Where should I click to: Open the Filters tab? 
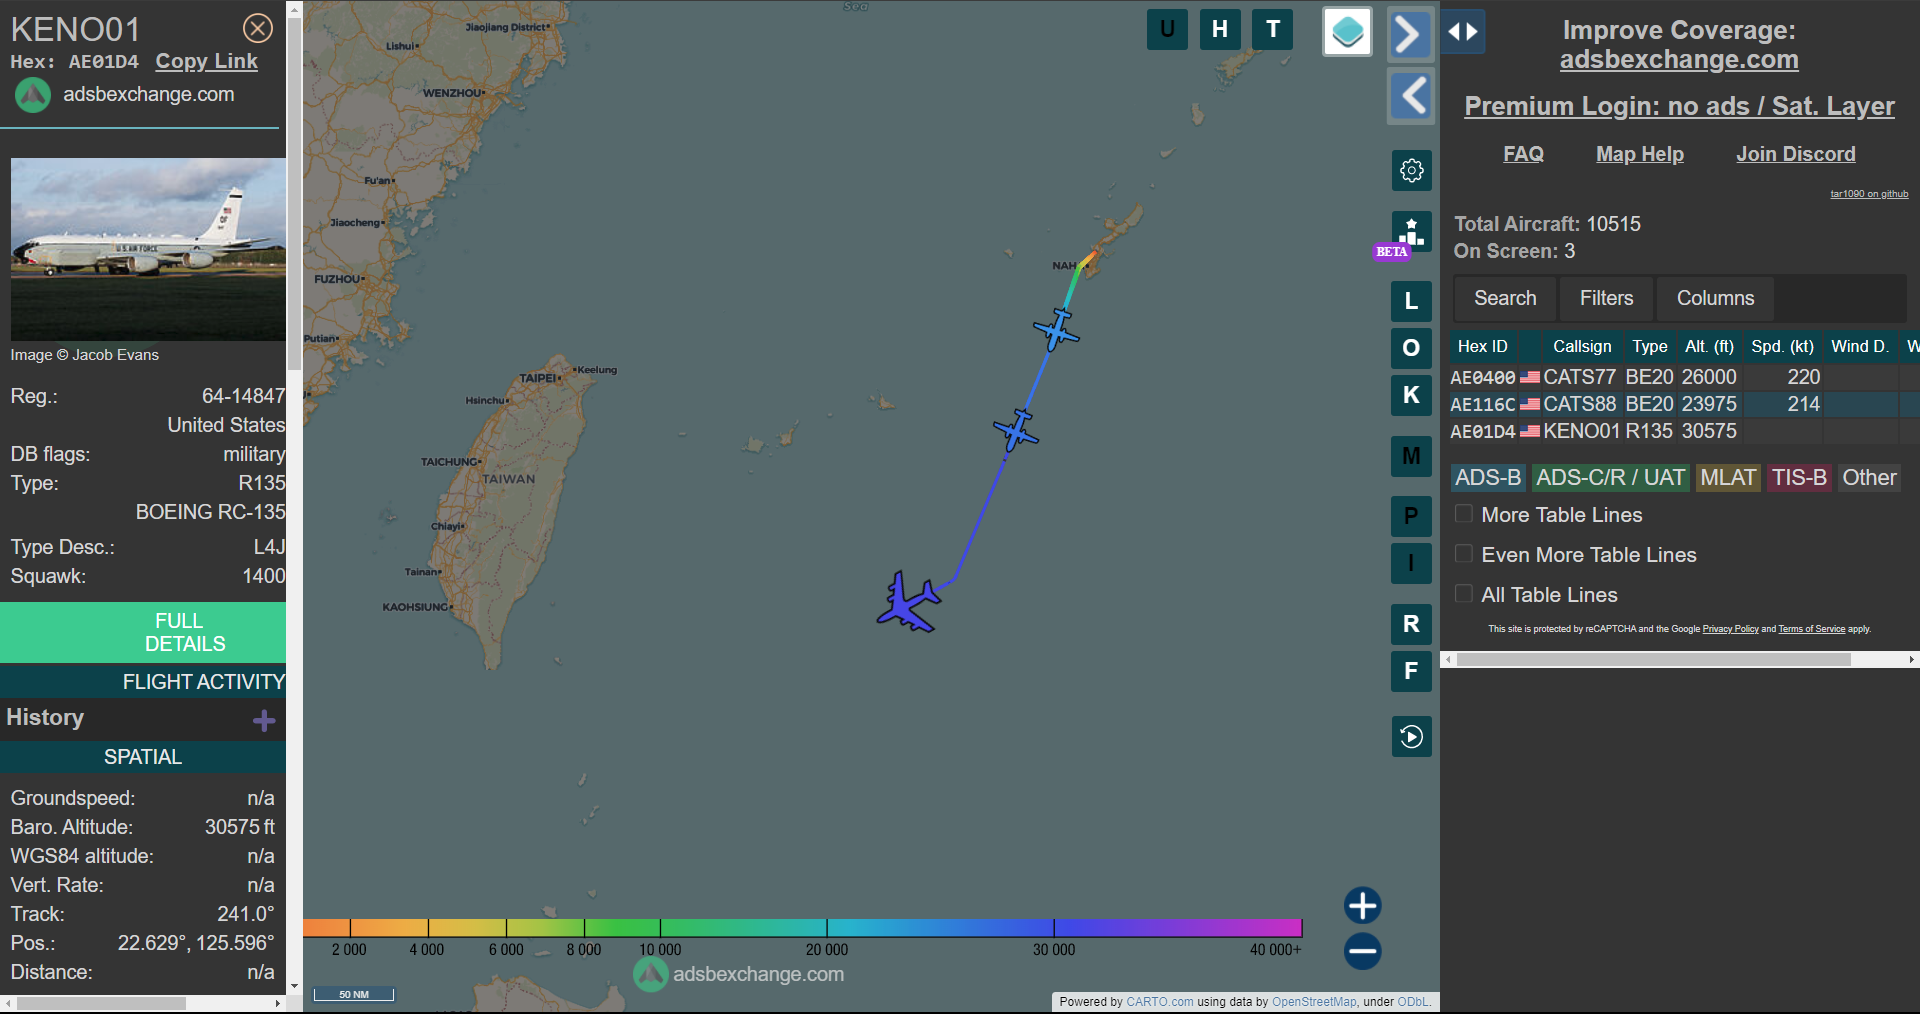pyautogui.click(x=1606, y=298)
